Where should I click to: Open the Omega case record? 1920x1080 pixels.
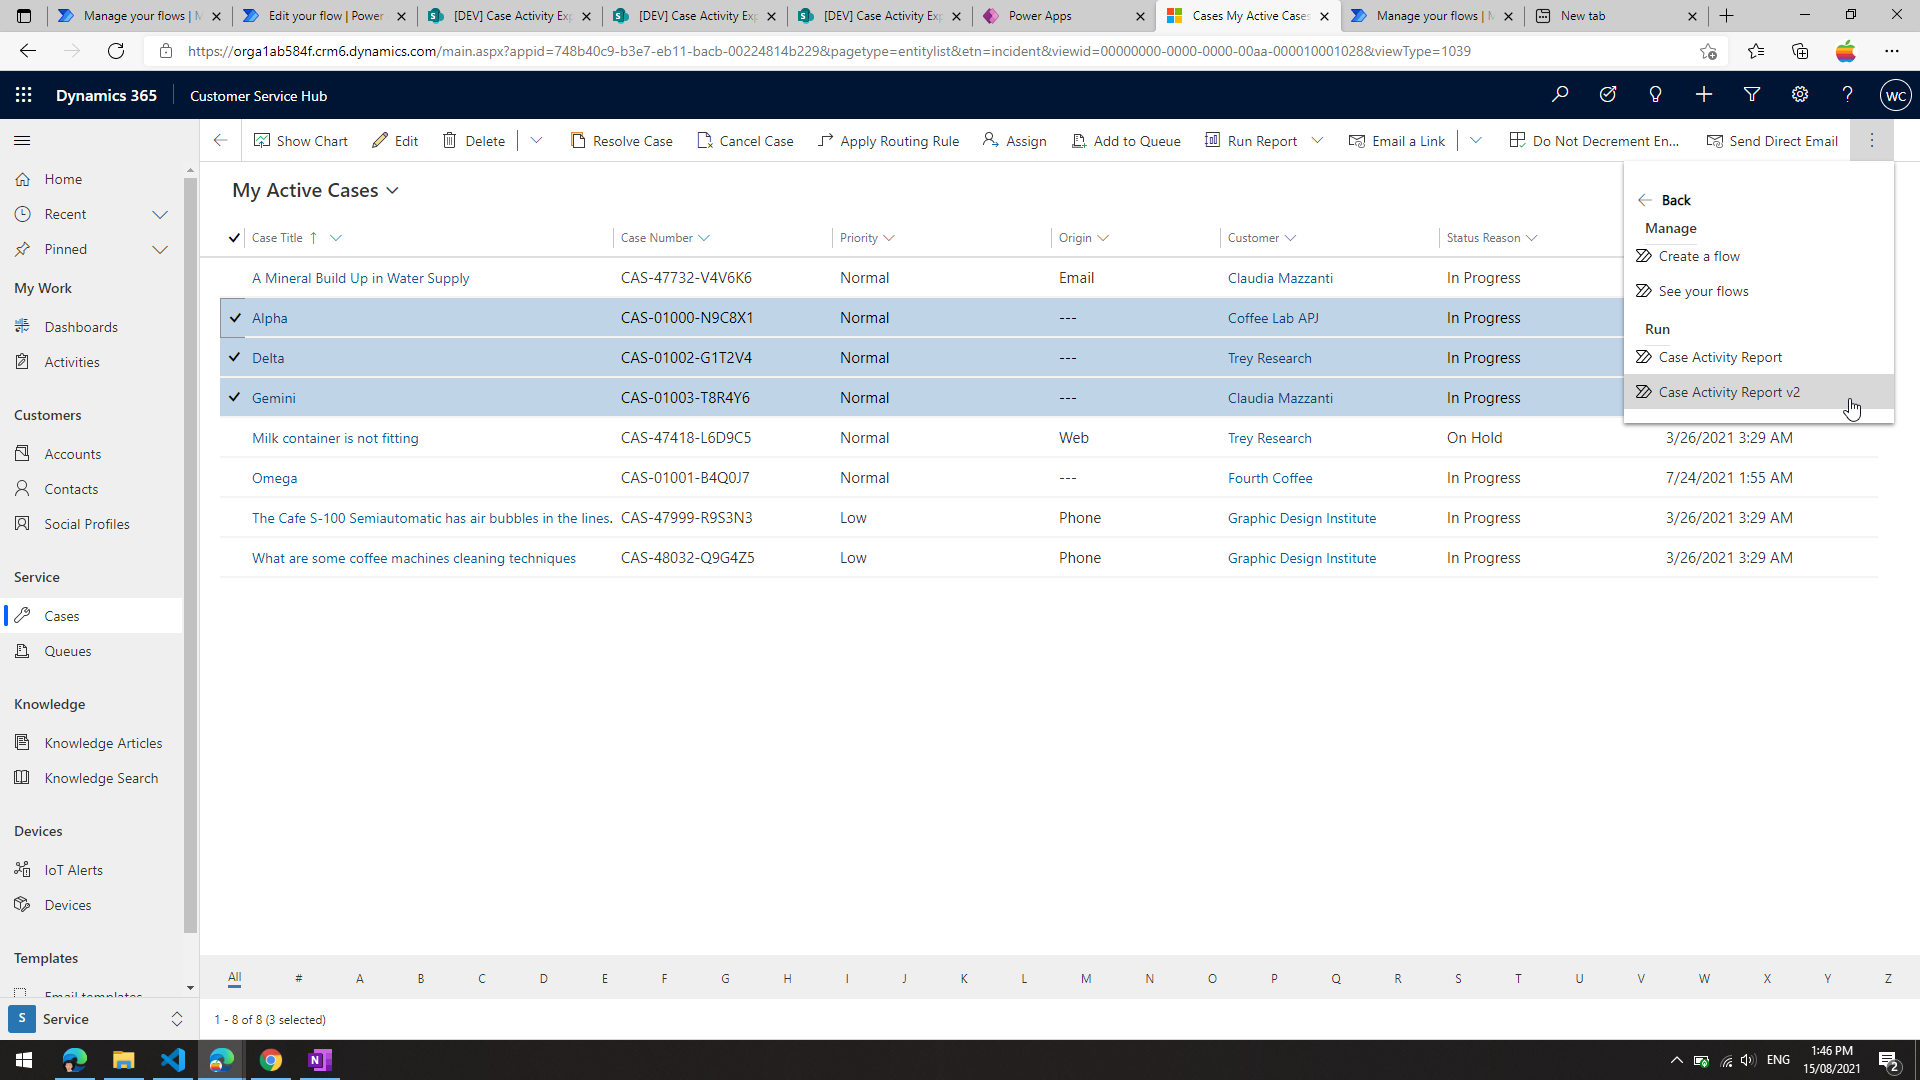click(x=274, y=478)
